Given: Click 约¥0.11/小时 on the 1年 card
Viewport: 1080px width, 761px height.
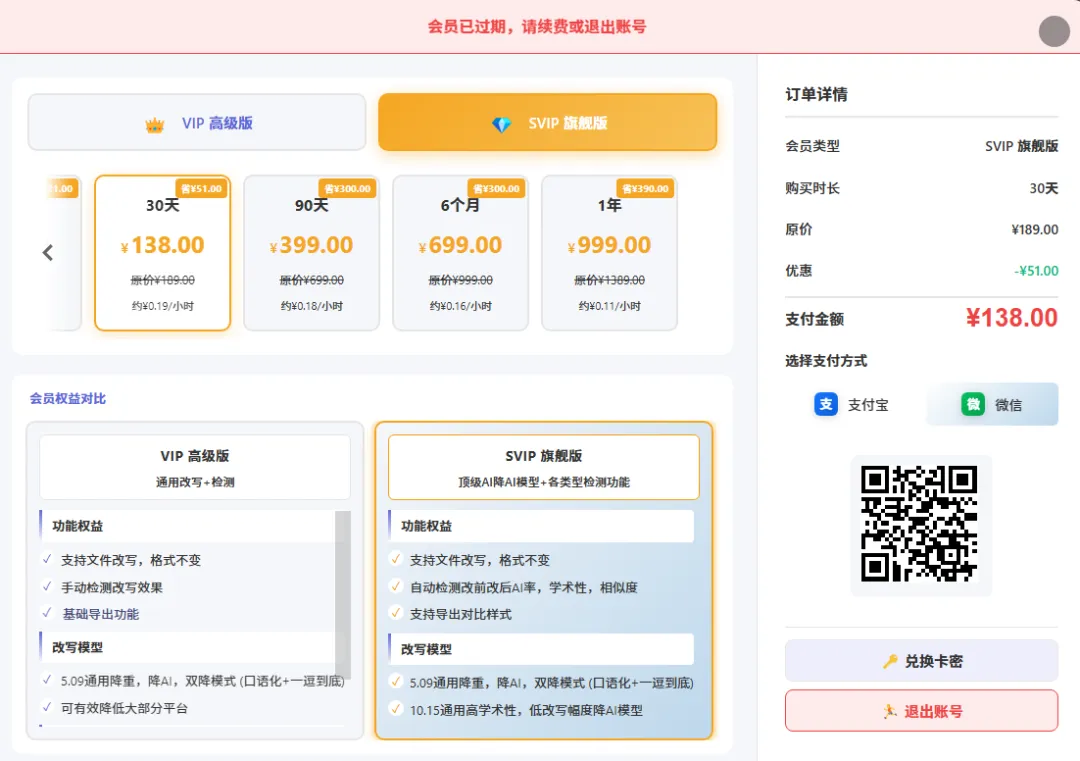Looking at the screenshot, I should pos(610,306).
